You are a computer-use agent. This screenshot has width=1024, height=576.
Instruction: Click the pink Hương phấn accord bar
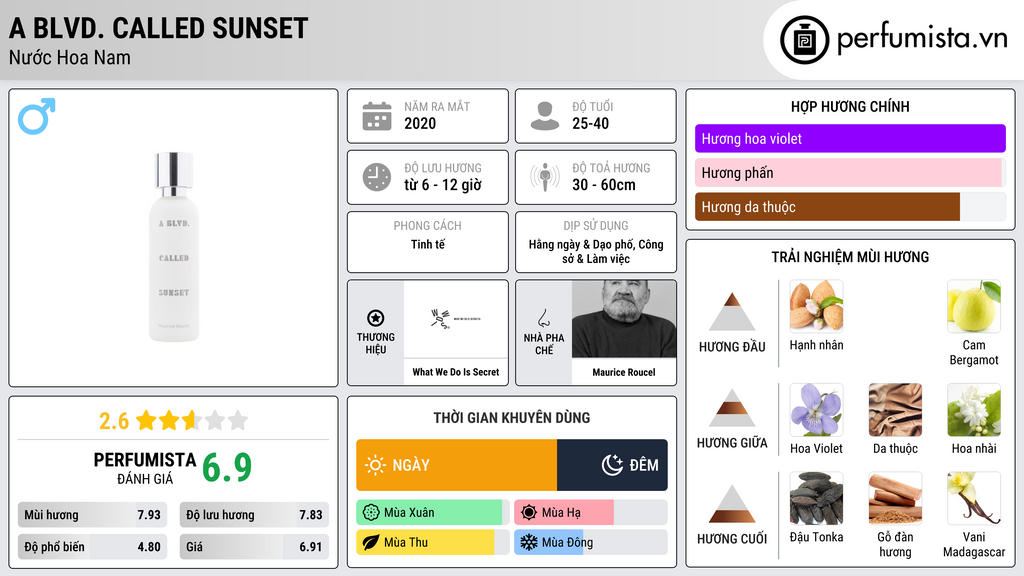(x=850, y=173)
